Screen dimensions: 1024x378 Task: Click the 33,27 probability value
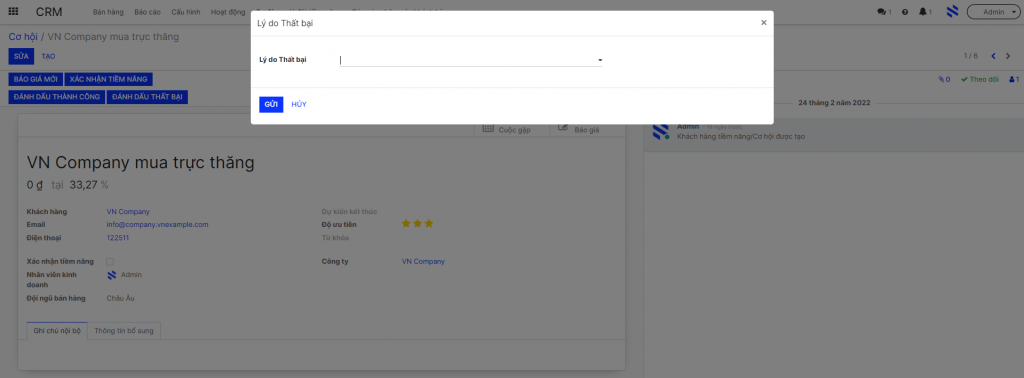84,185
